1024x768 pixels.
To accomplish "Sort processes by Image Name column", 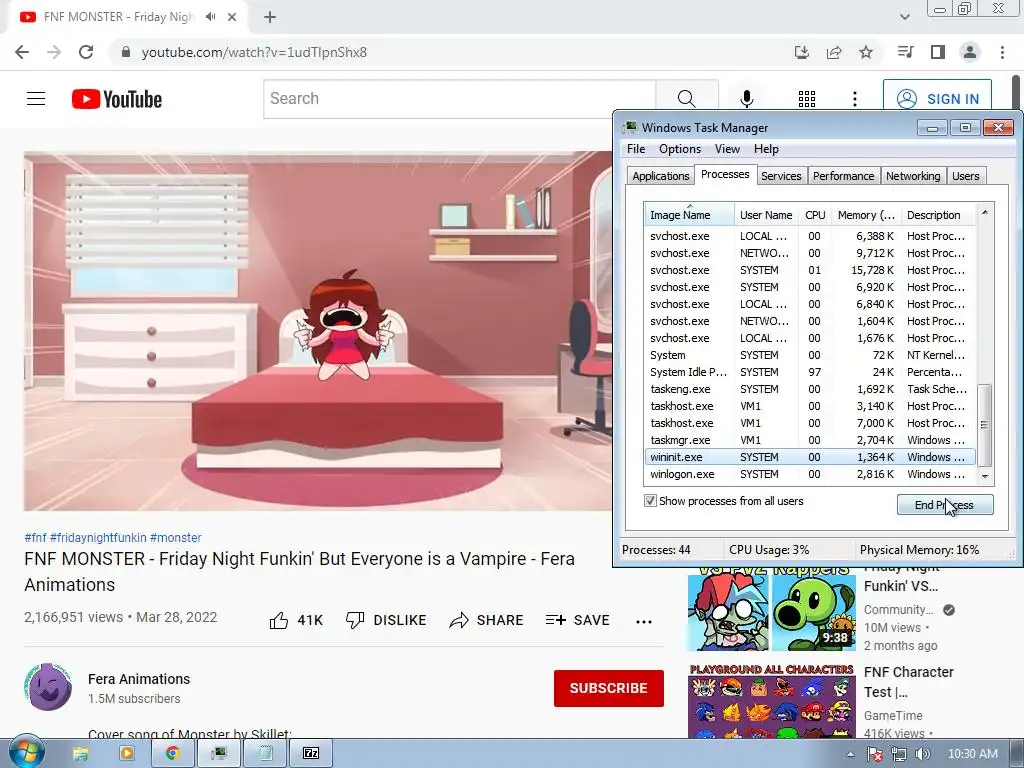I will [x=689, y=215].
